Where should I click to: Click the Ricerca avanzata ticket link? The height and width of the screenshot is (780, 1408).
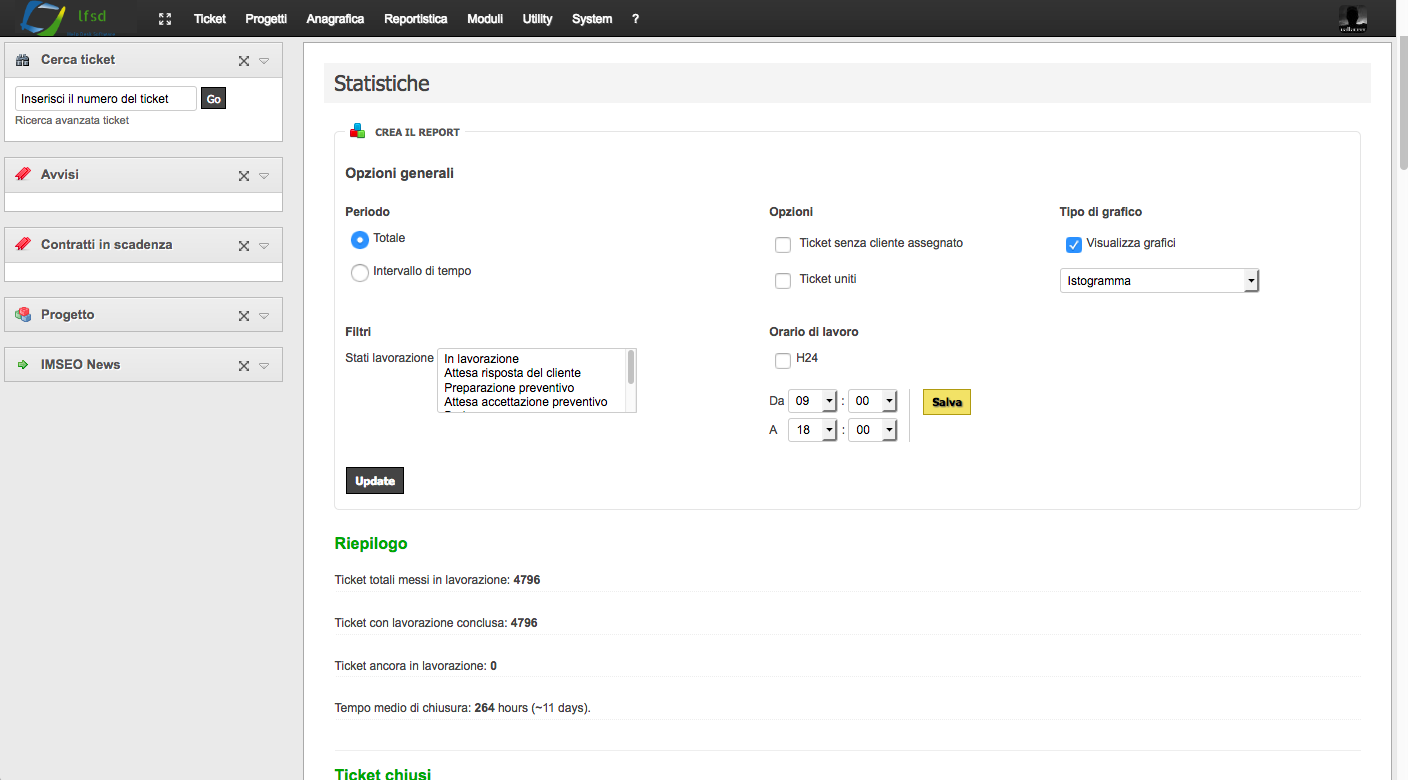tap(71, 120)
